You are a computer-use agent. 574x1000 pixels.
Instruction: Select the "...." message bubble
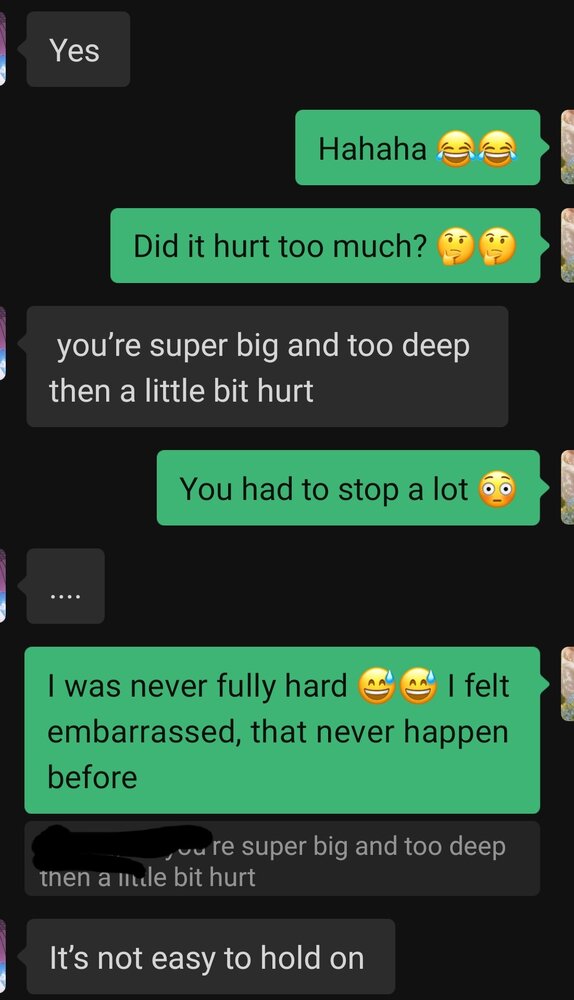pos(65,585)
